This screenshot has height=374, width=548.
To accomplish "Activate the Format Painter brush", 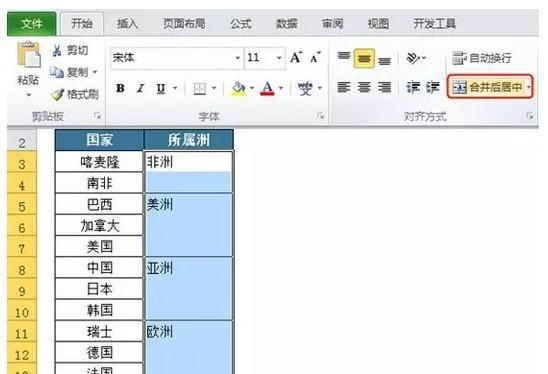I will click(x=74, y=94).
